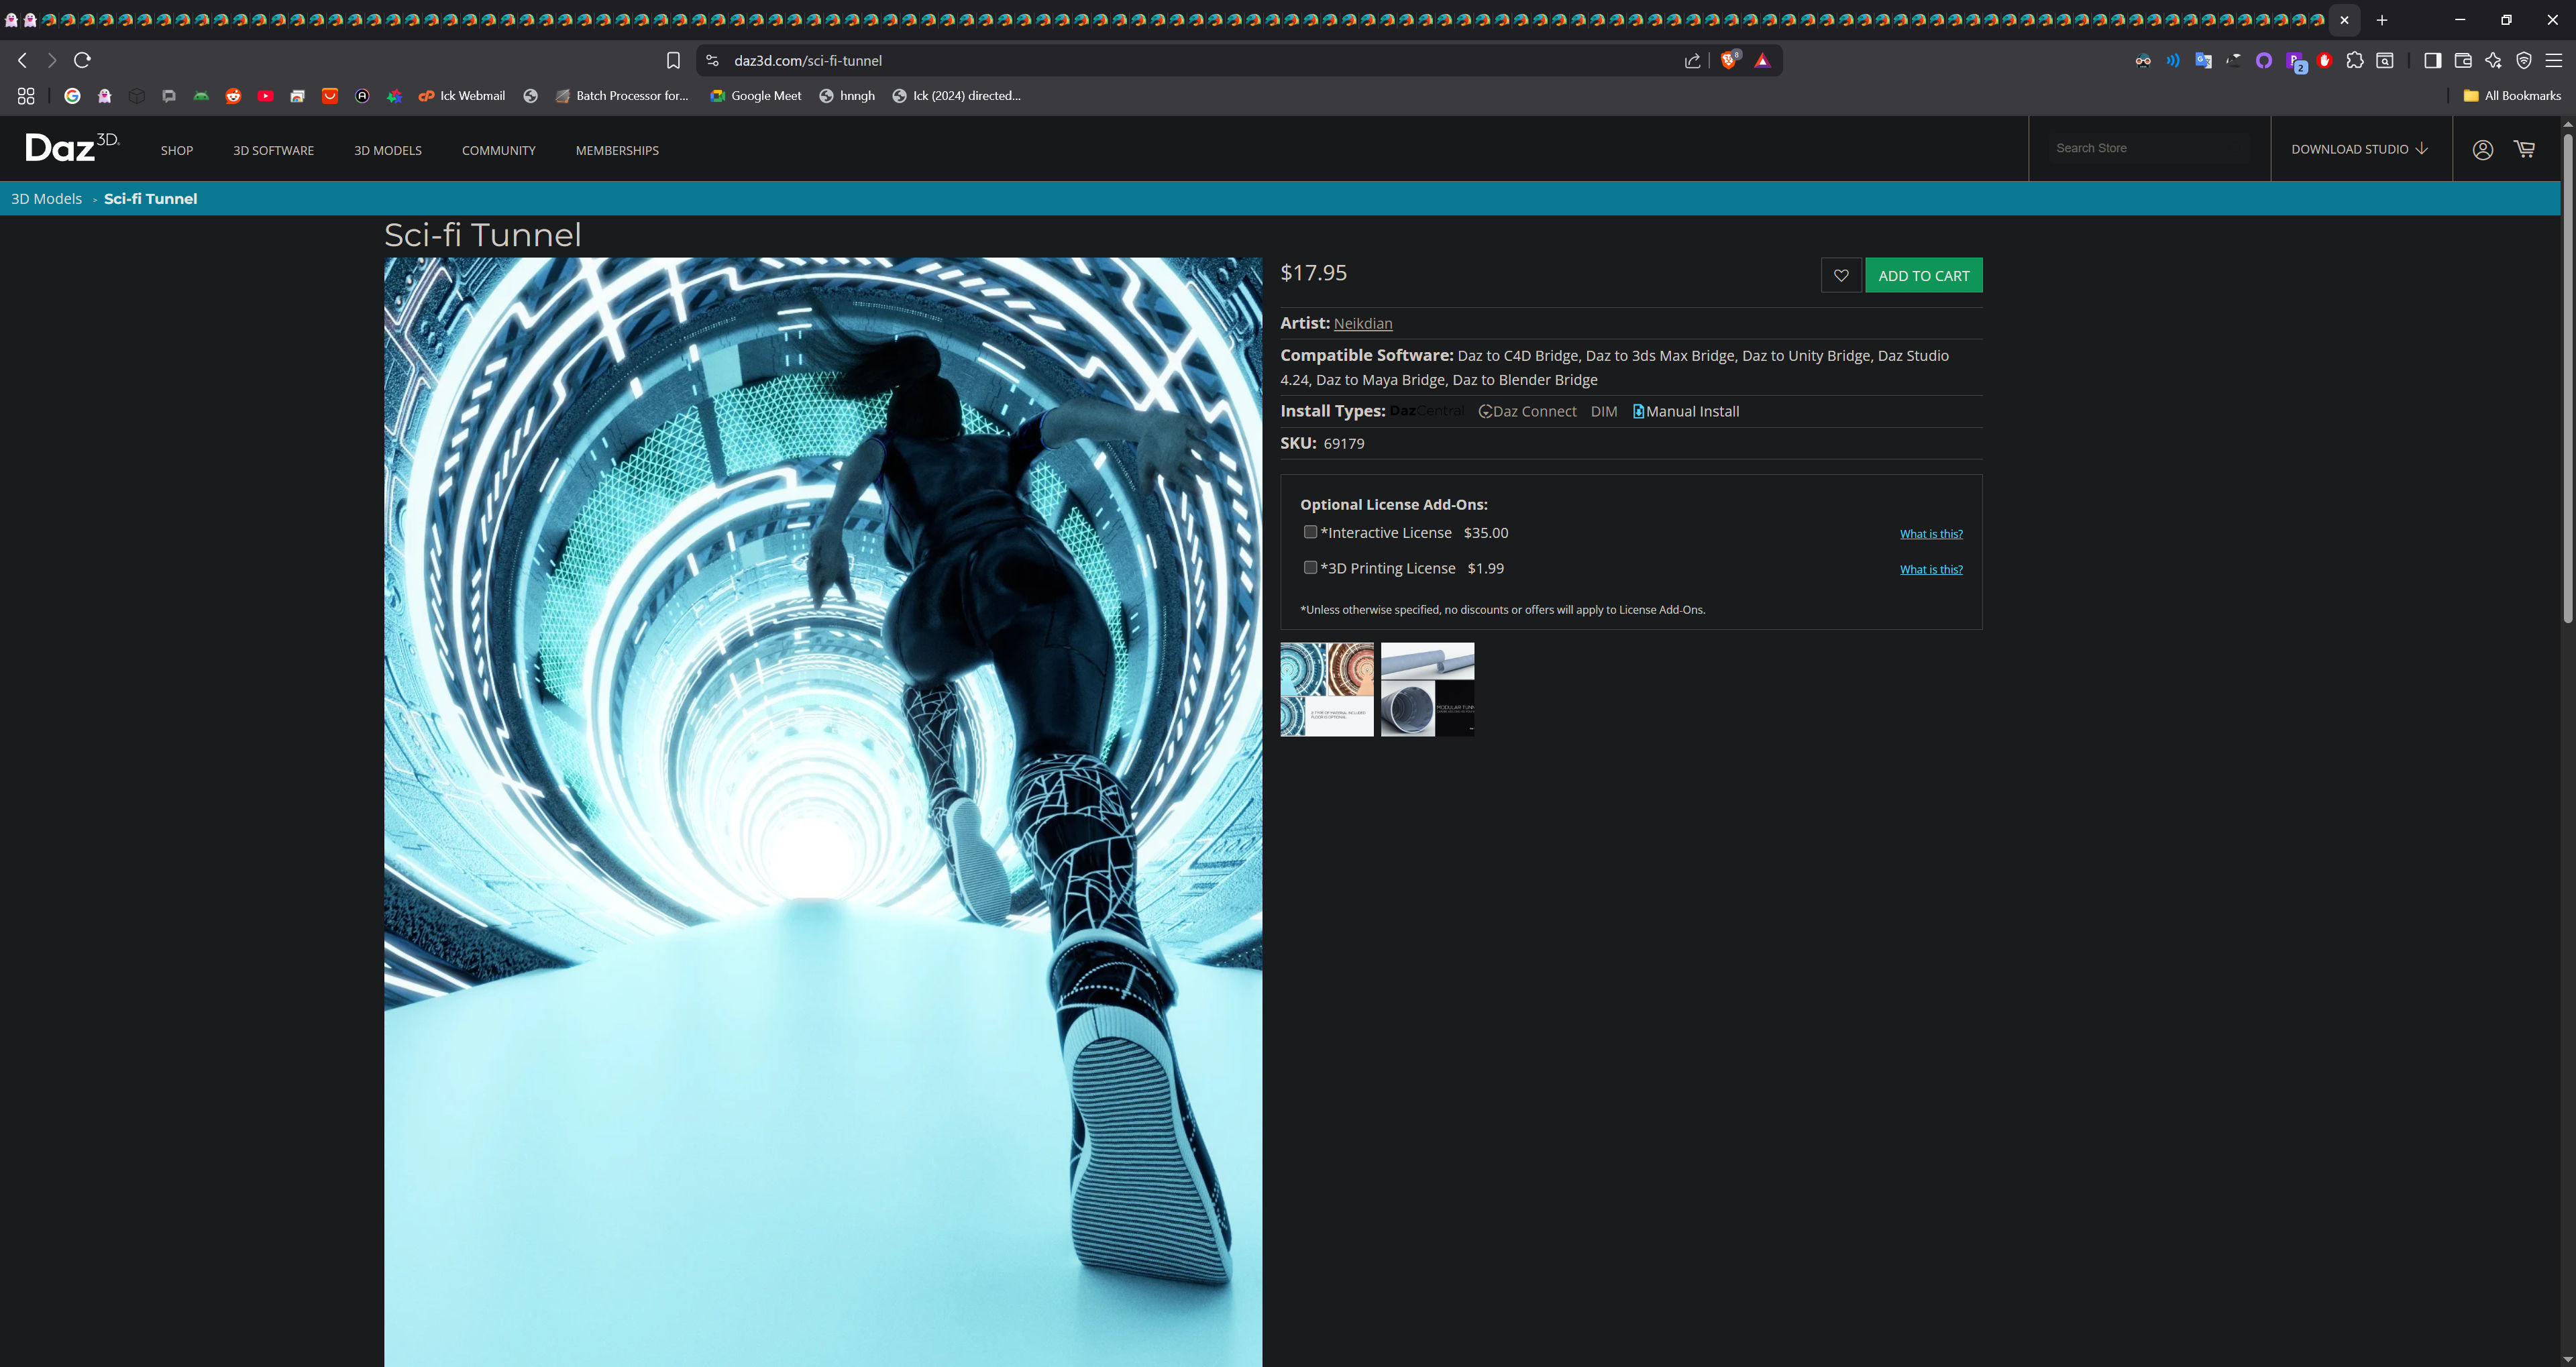
Task: Toggle the browser sidebar panel icon
Action: [2433, 61]
